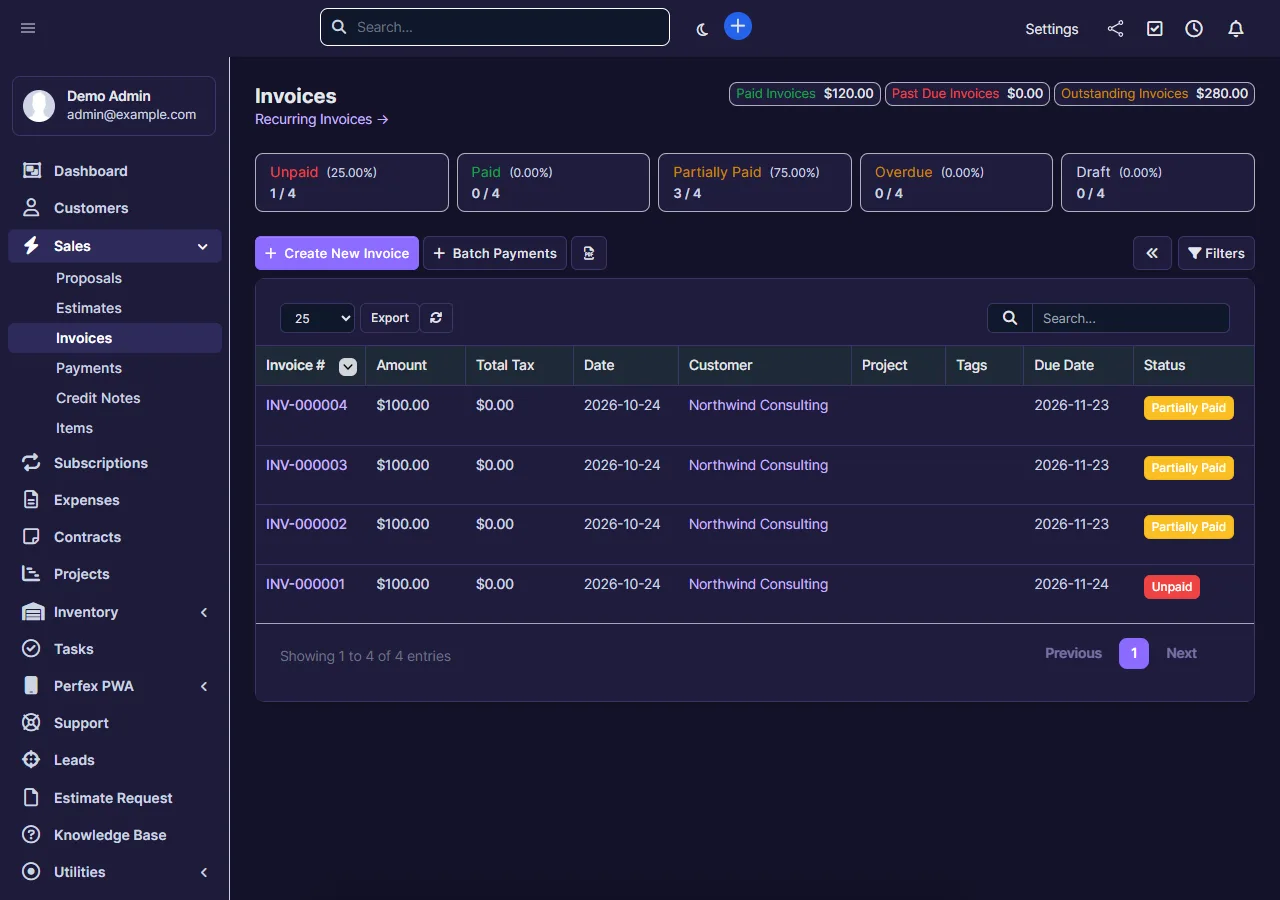Open the Projects sidebar item
This screenshot has height=900, width=1280.
(x=115, y=574)
